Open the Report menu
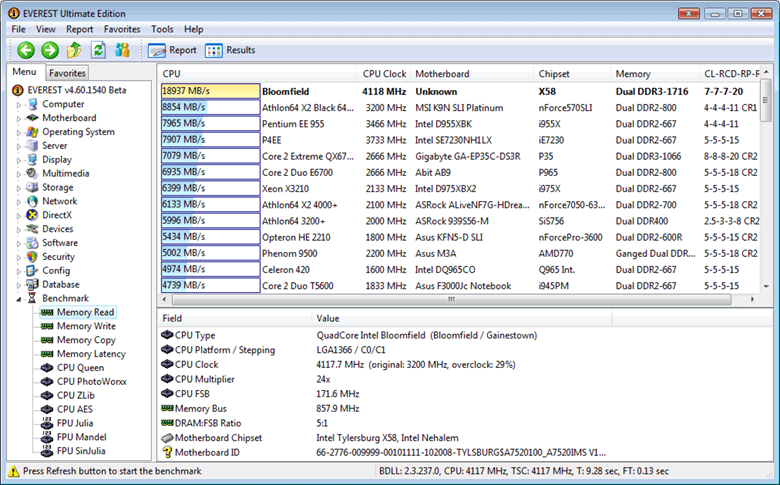The width and height of the screenshot is (780, 485). tap(80, 29)
